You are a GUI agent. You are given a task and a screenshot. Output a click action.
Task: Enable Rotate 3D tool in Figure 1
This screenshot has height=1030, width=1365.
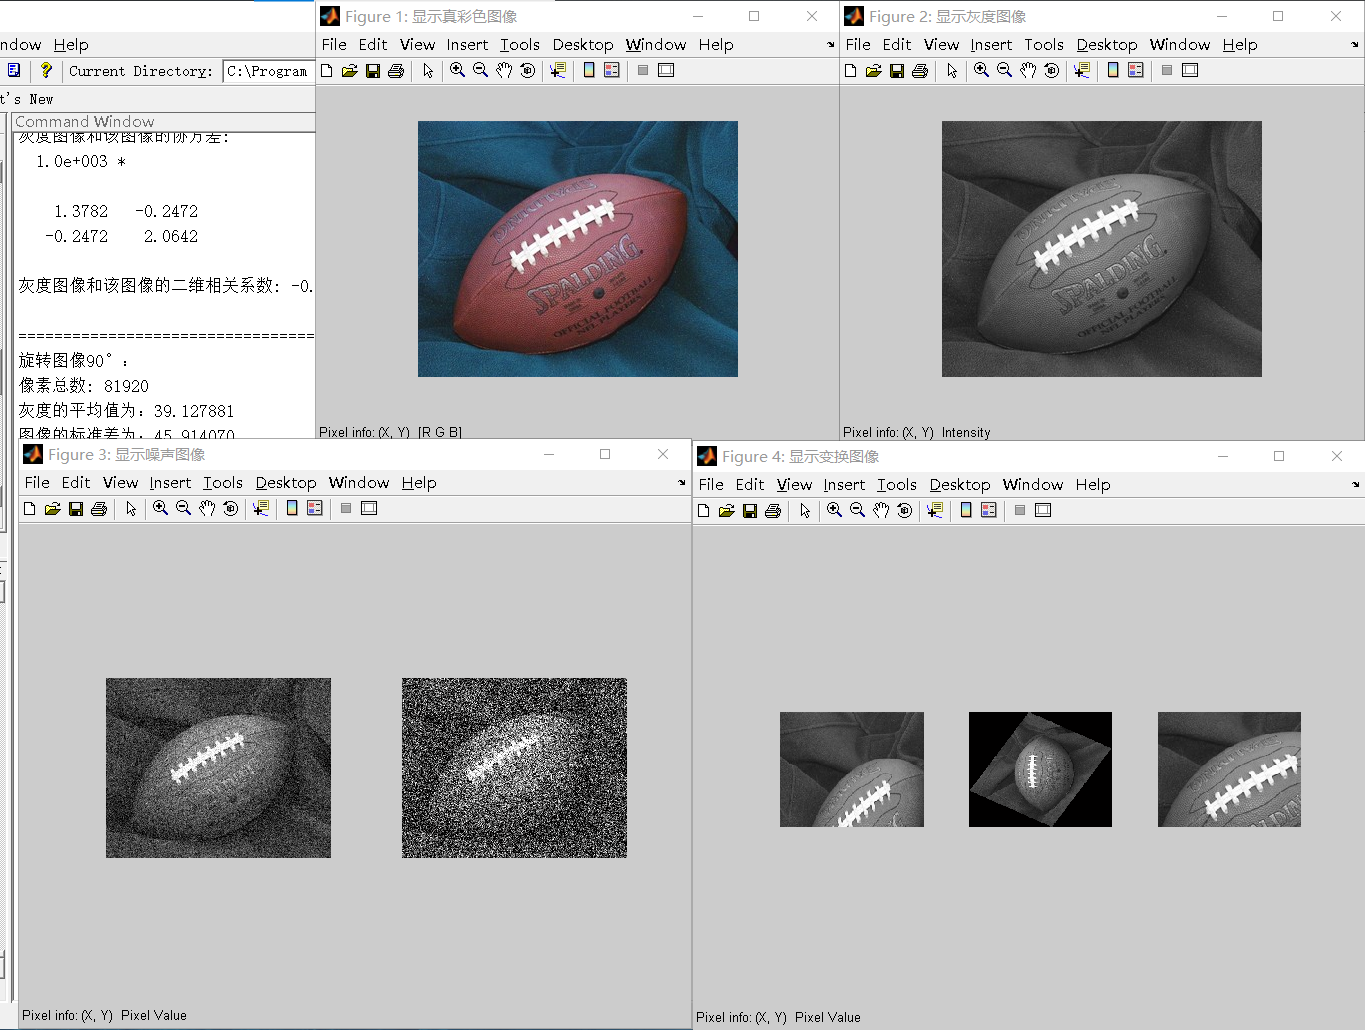click(x=528, y=71)
